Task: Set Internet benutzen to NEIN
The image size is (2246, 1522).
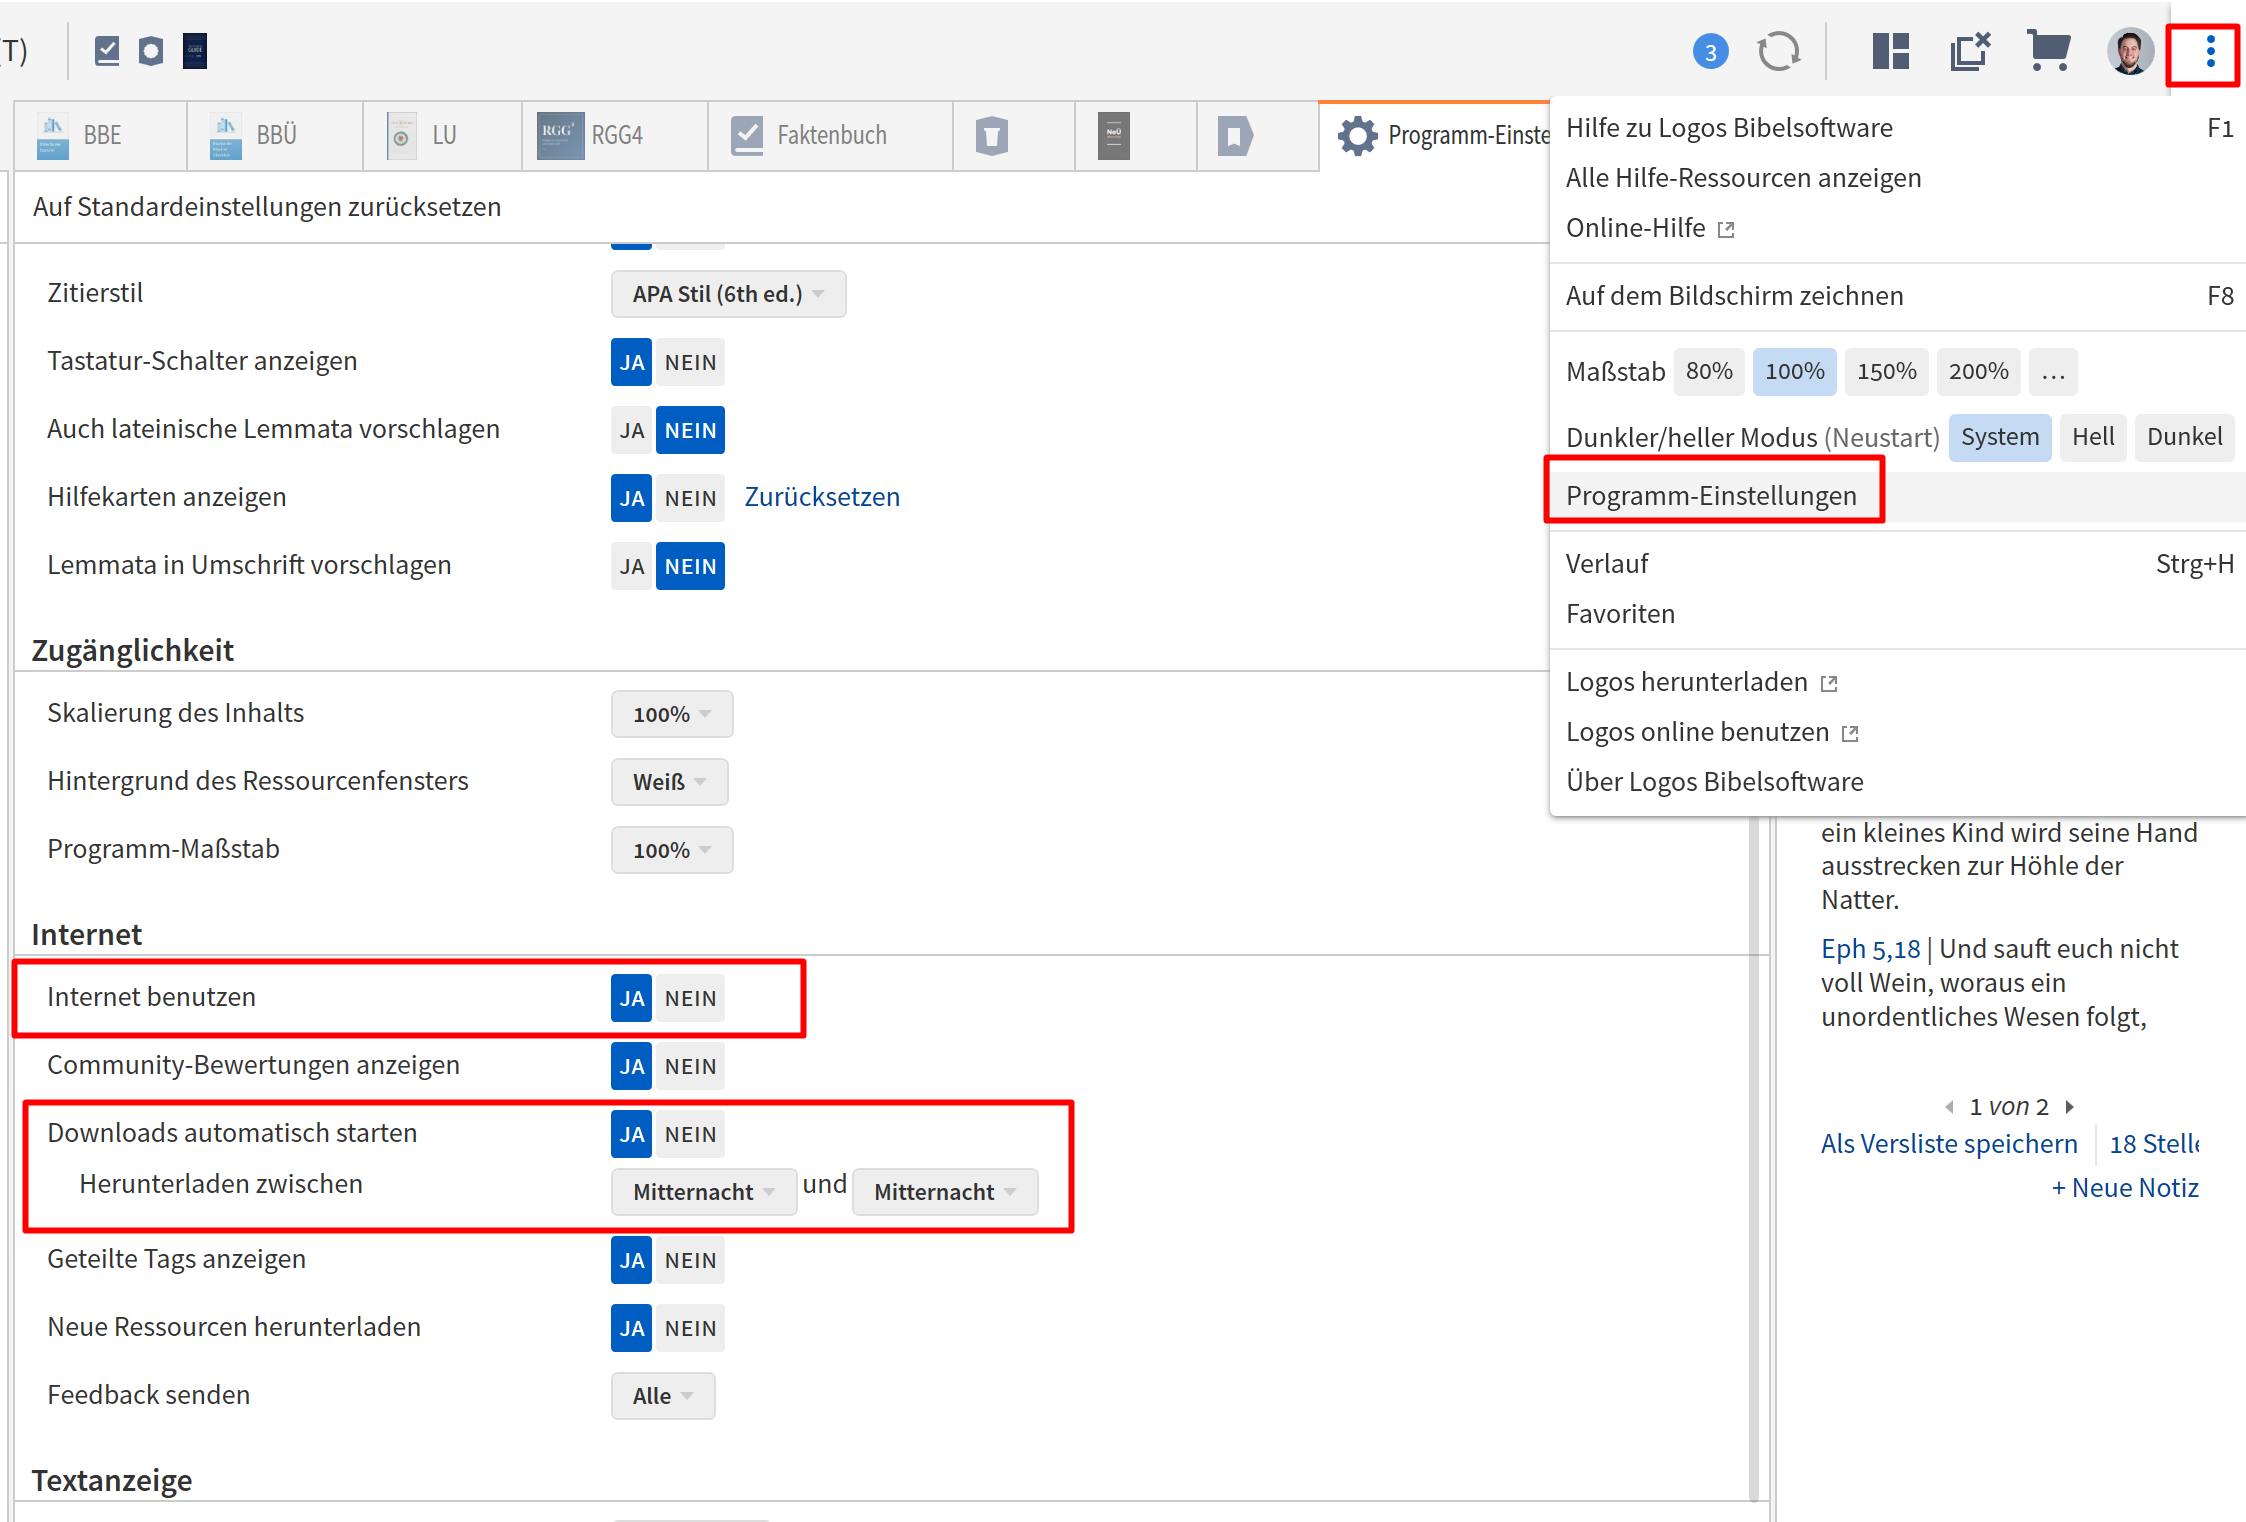Action: (690, 998)
